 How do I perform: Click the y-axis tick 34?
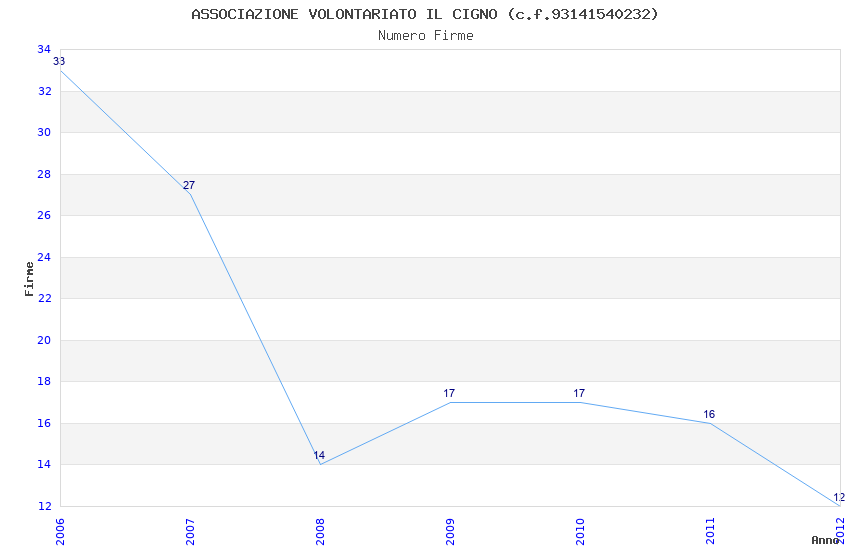point(44,49)
